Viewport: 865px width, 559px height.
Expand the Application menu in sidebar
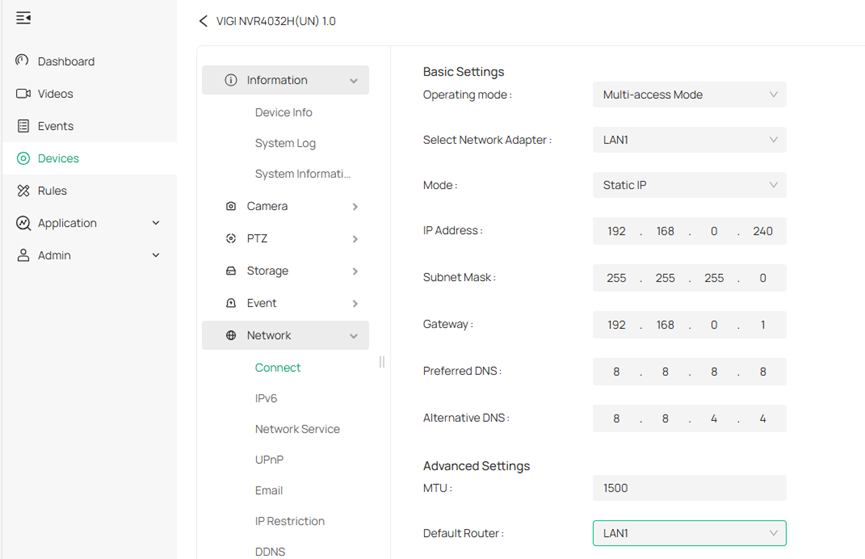coord(155,223)
